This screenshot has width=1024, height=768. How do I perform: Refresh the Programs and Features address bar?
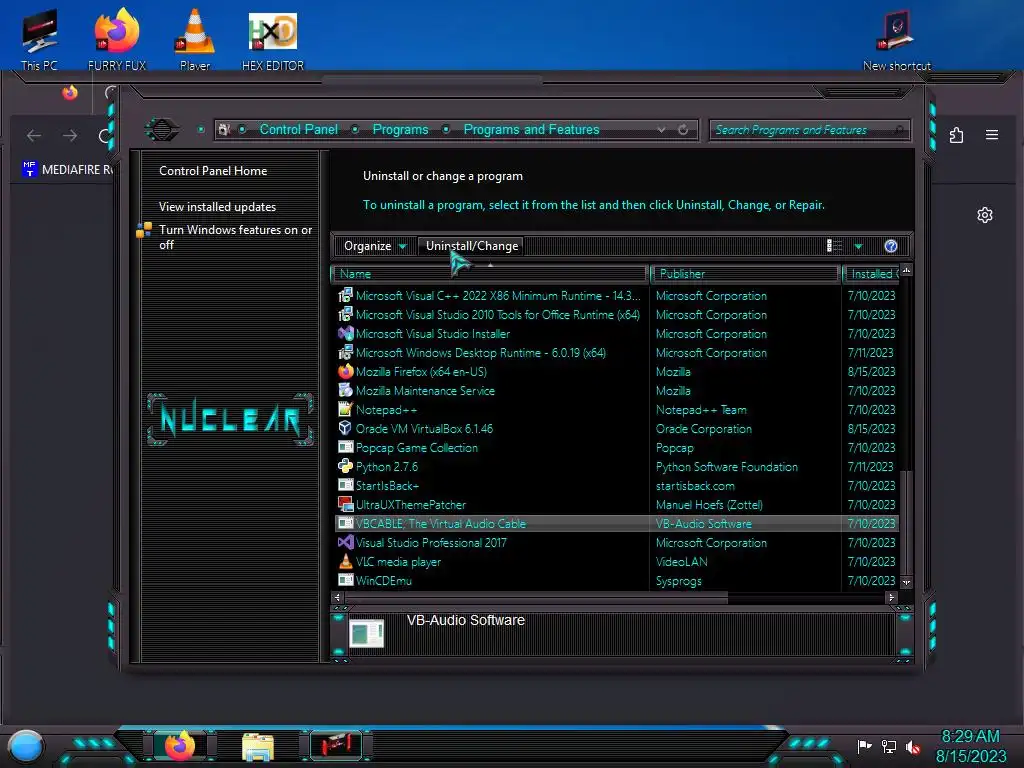[x=683, y=129]
